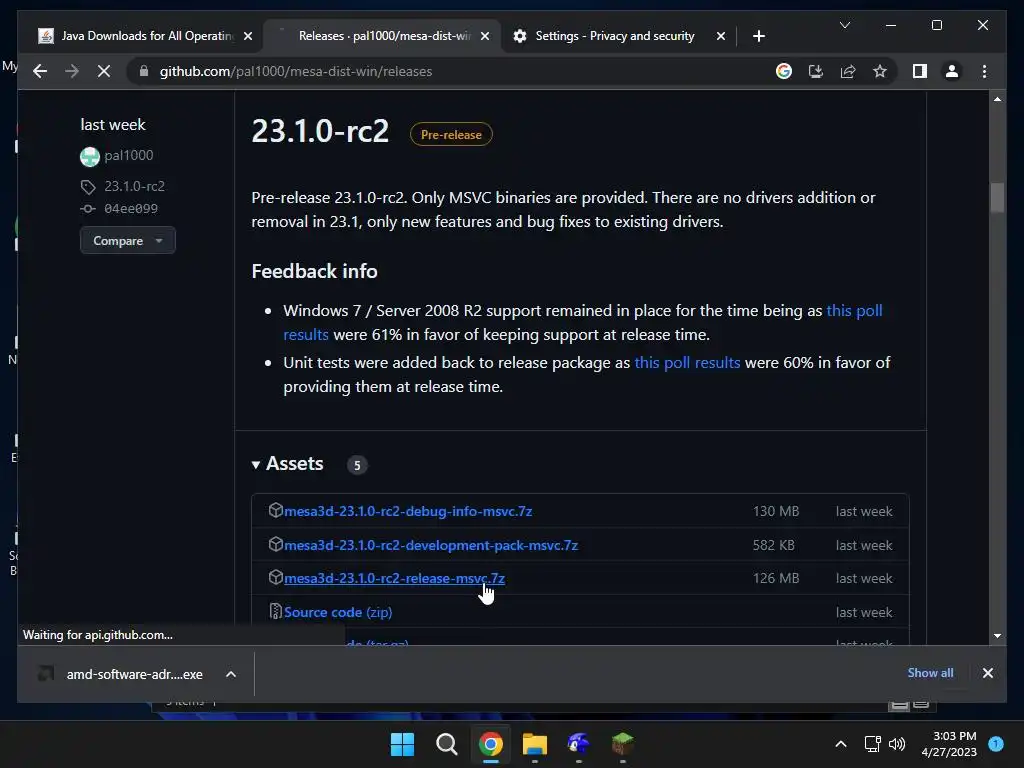Open clock and date panel
The image size is (1024, 768).
[949, 744]
